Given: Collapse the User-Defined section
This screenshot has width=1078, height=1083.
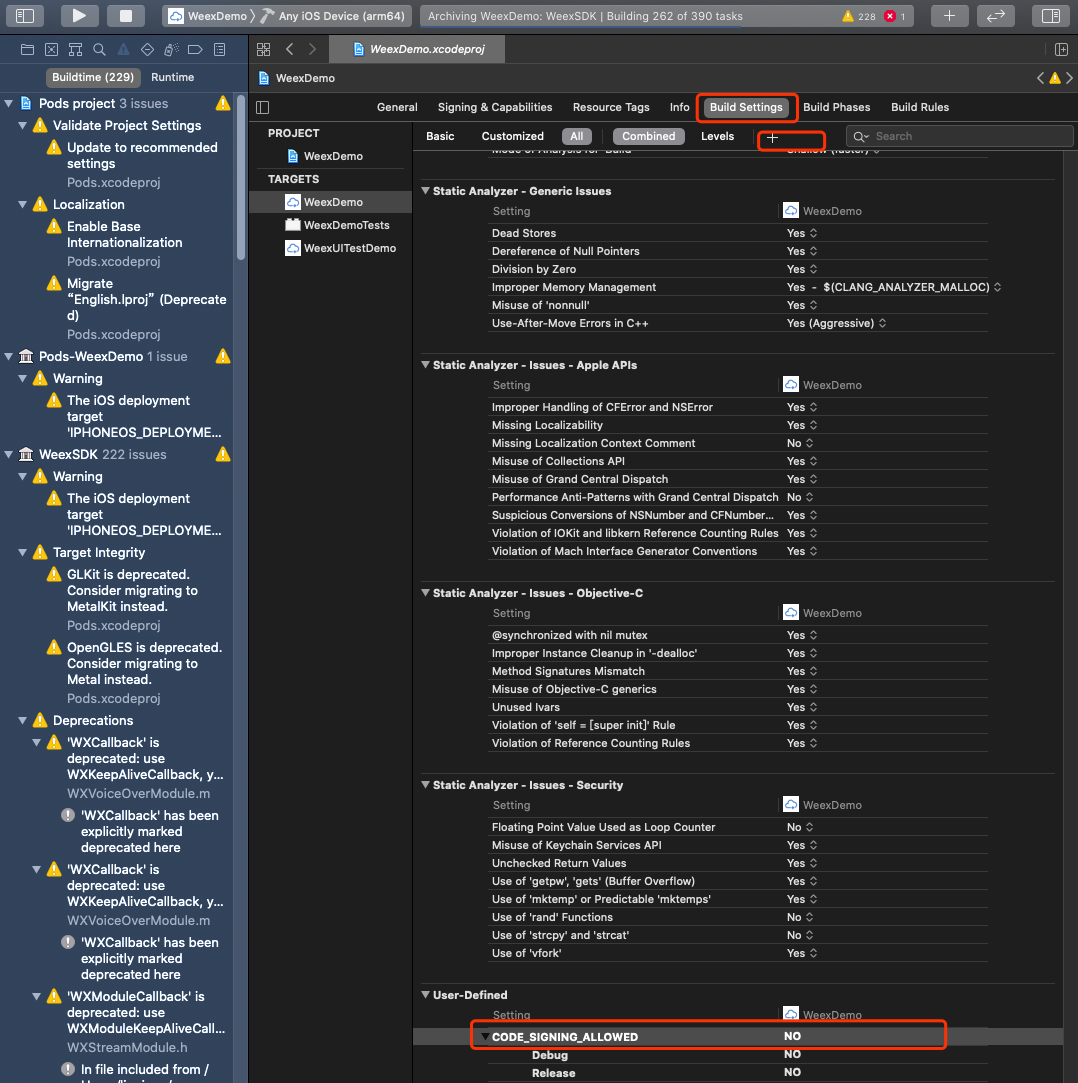Looking at the screenshot, I should pyautogui.click(x=425, y=995).
